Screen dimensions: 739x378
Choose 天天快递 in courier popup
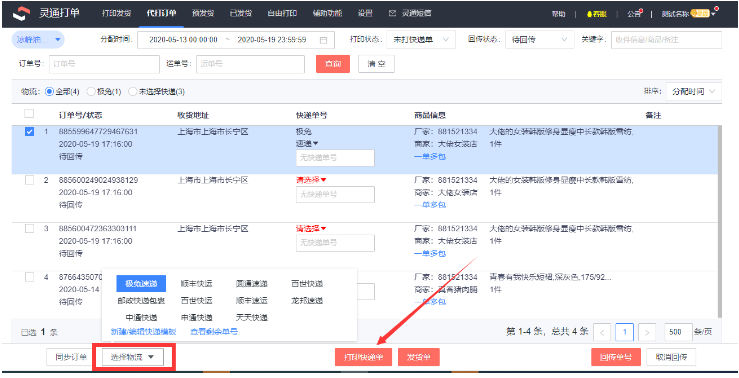252,317
